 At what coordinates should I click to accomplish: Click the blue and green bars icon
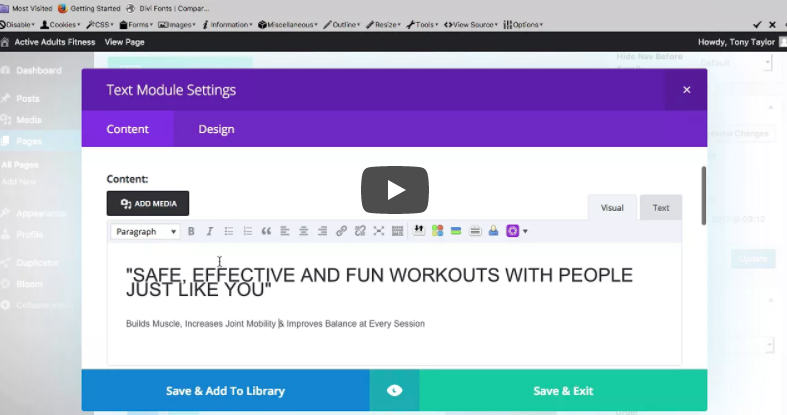pyautogui.click(x=456, y=231)
